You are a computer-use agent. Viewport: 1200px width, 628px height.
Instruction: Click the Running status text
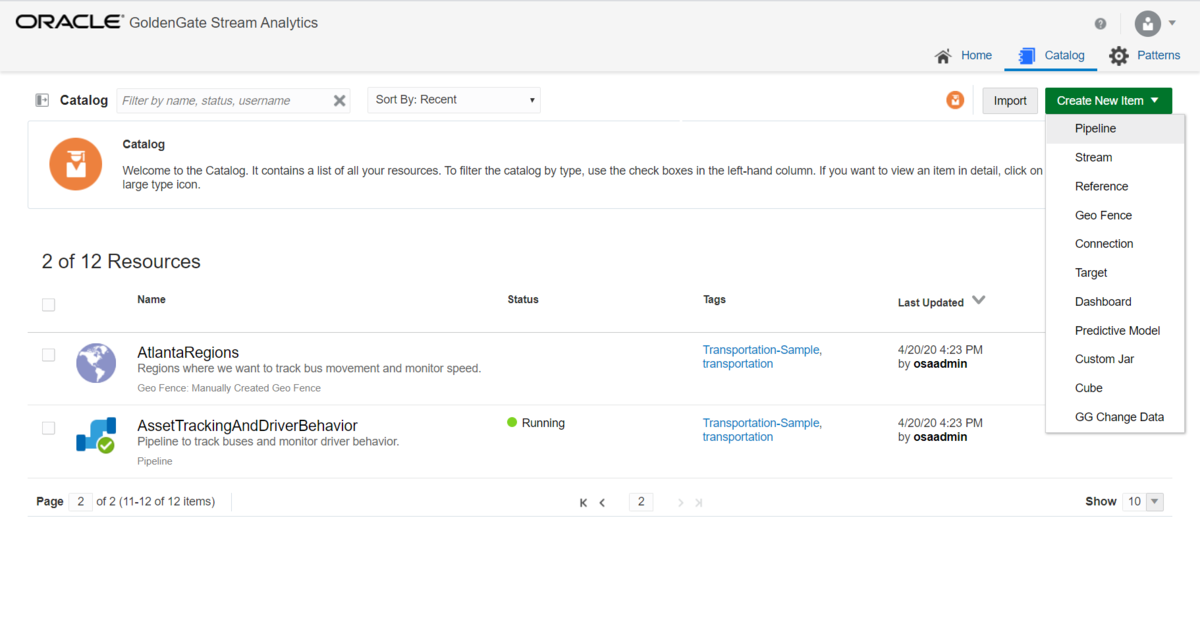point(543,423)
